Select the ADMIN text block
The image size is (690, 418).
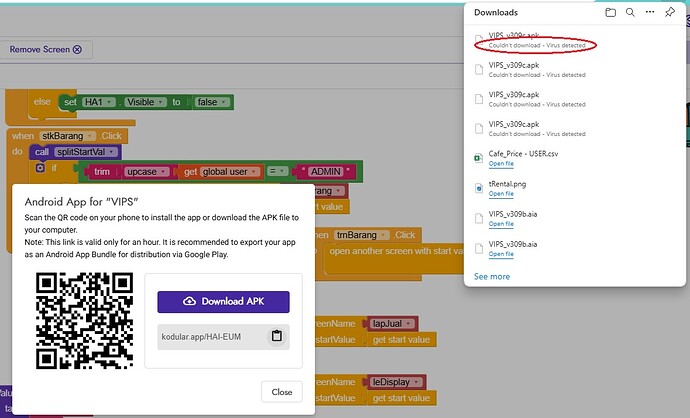point(326,172)
